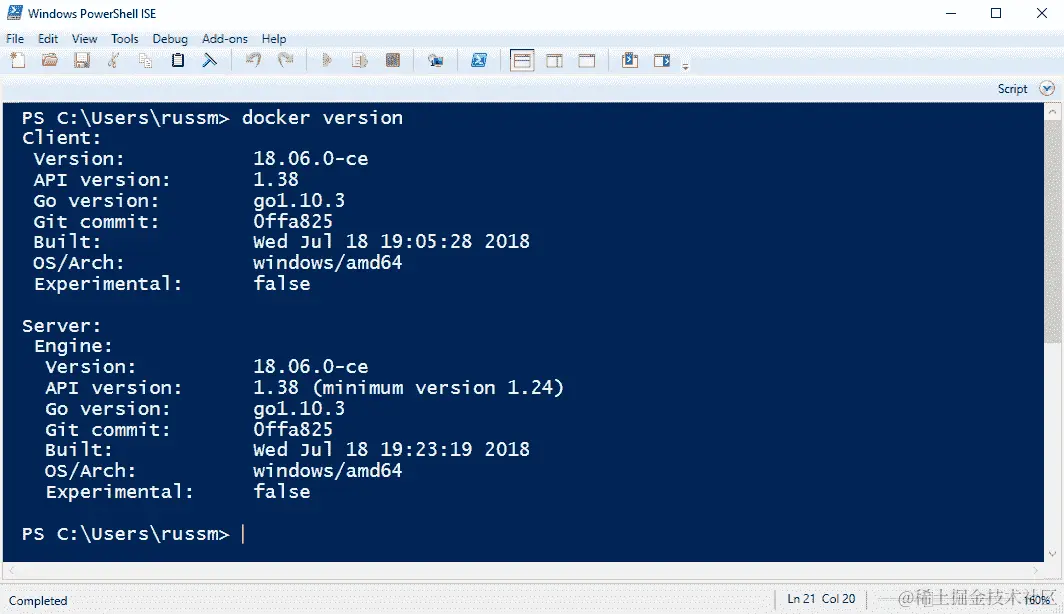Place cursor at the bottom PS prompt
Image resolution: width=1064 pixels, height=614 pixels.
243,534
